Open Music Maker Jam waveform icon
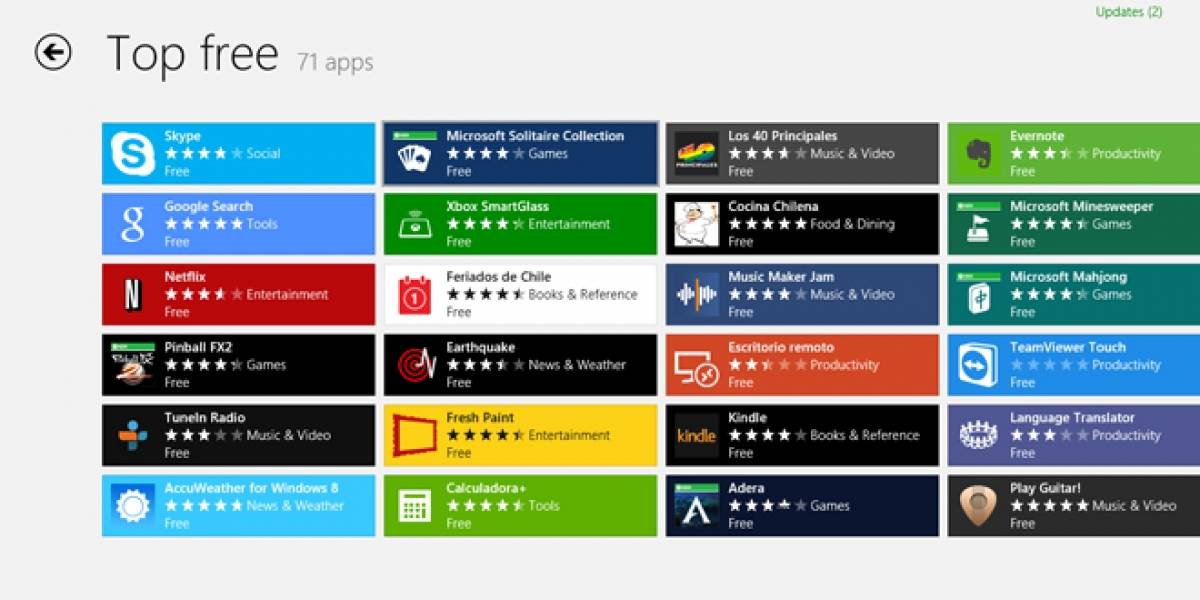Screen dimensions: 1200x600 (696, 295)
